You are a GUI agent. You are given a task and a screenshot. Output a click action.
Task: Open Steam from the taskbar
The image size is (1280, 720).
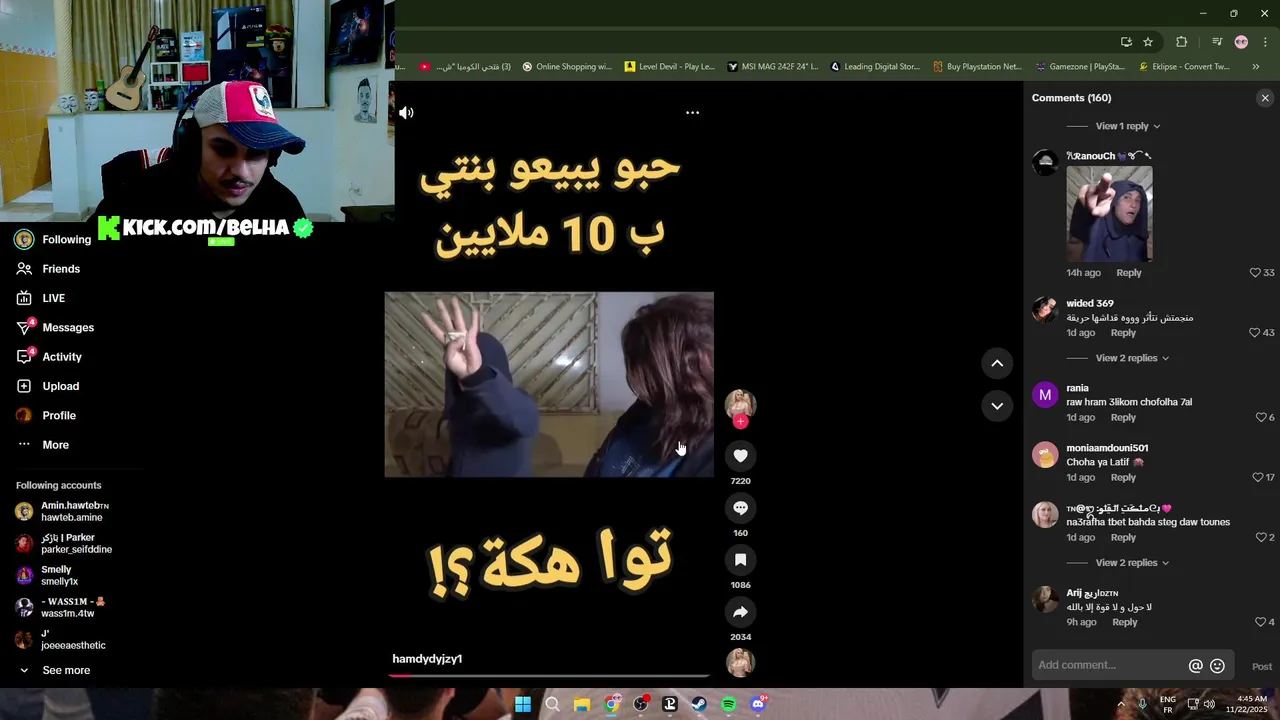coord(699,704)
